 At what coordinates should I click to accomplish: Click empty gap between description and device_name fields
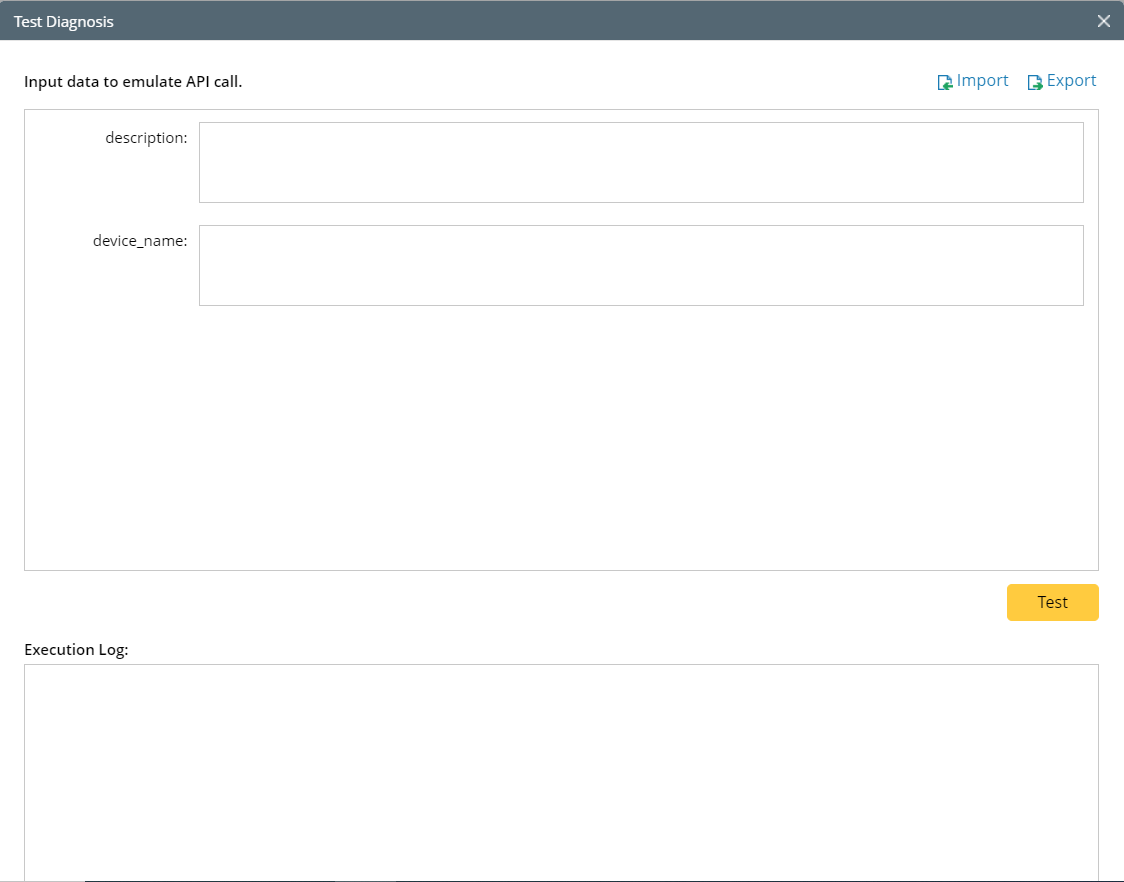click(x=641, y=214)
